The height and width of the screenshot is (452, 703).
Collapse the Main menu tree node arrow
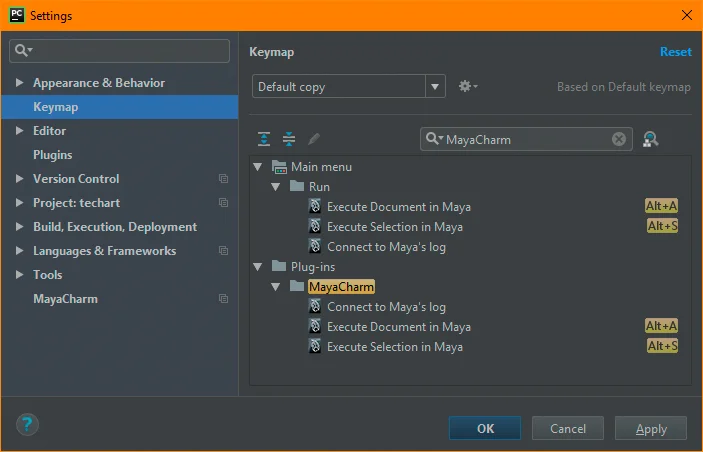258,167
